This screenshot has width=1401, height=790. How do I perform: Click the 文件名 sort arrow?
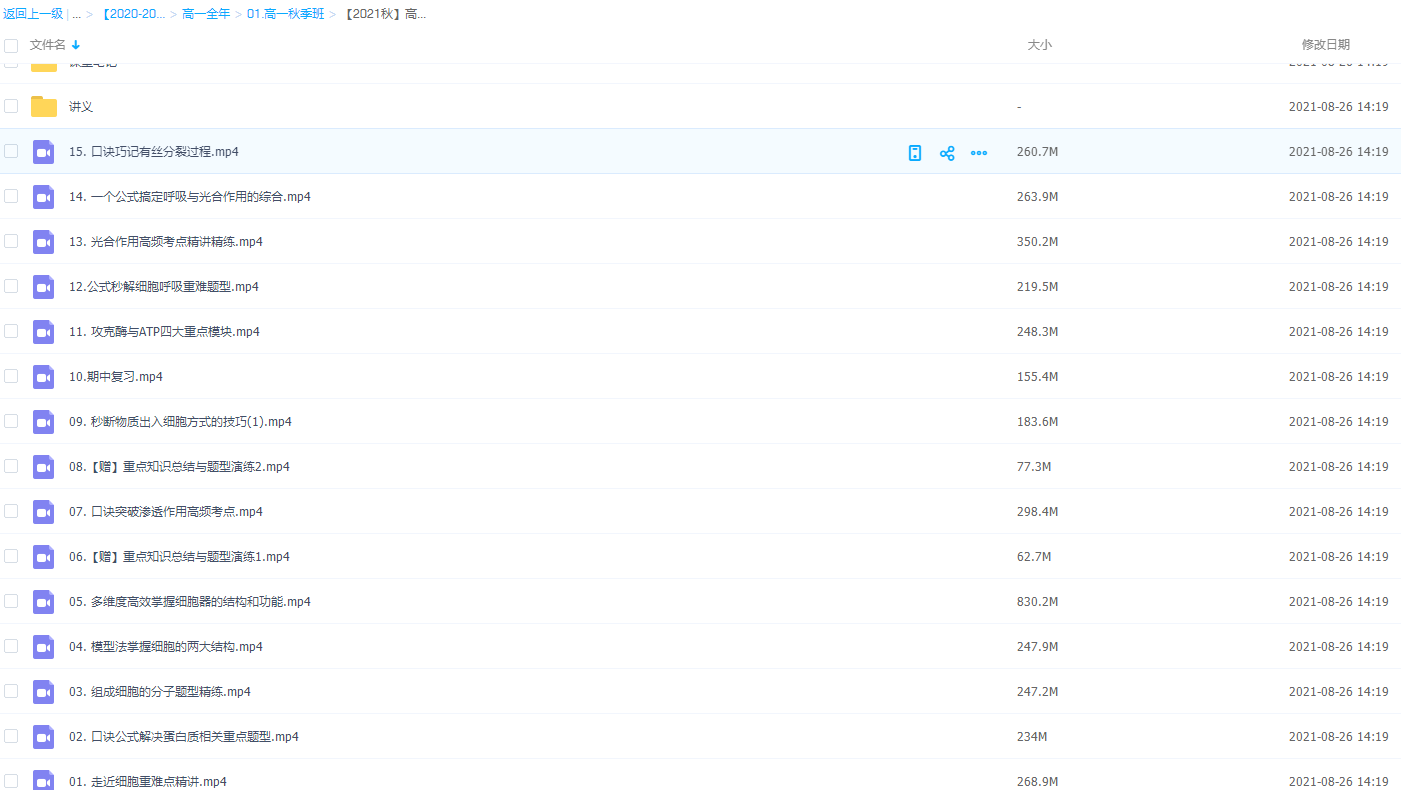point(76,45)
